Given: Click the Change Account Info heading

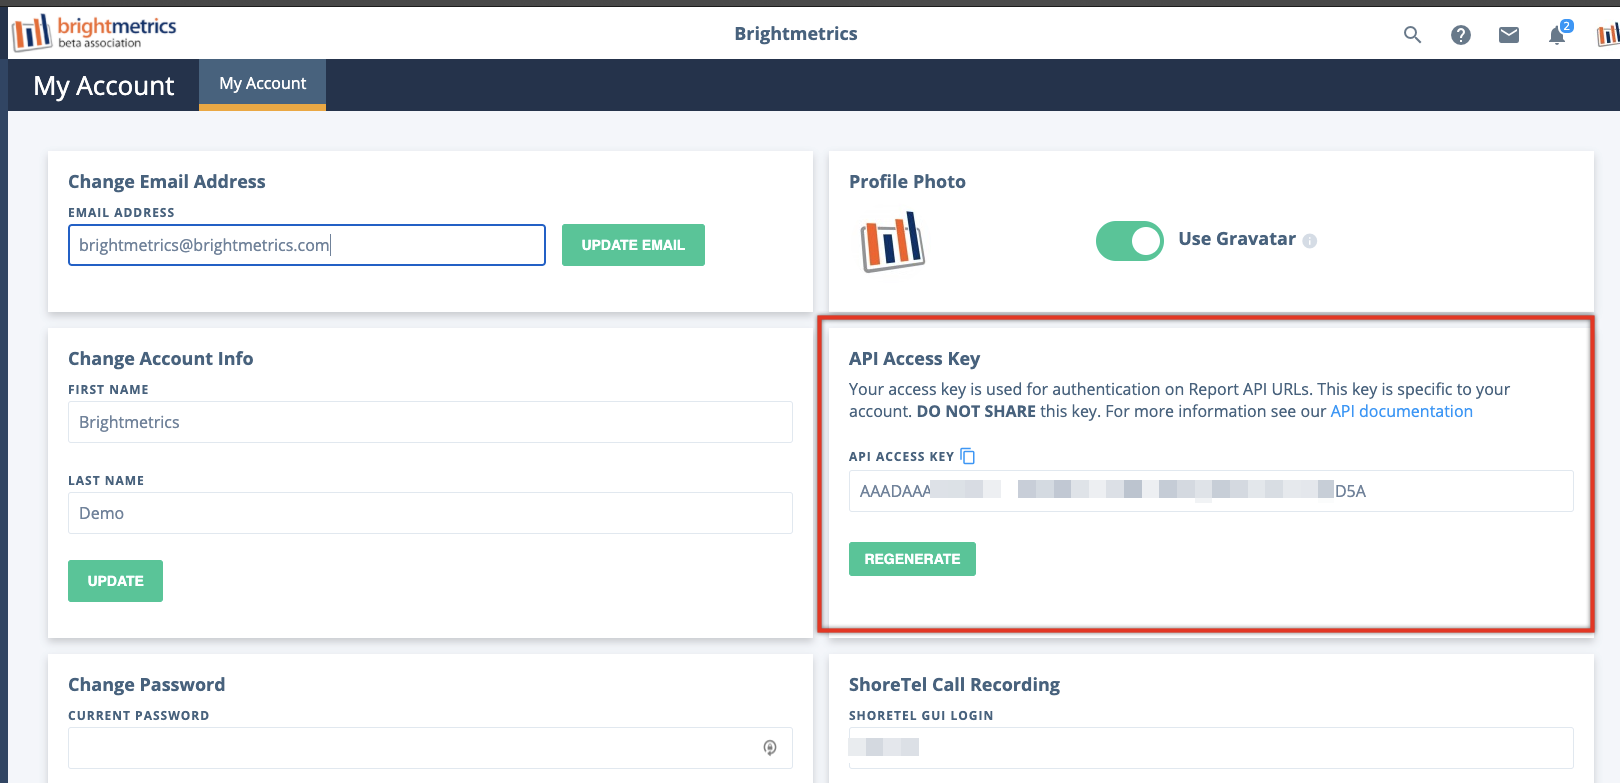Looking at the screenshot, I should (x=161, y=359).
